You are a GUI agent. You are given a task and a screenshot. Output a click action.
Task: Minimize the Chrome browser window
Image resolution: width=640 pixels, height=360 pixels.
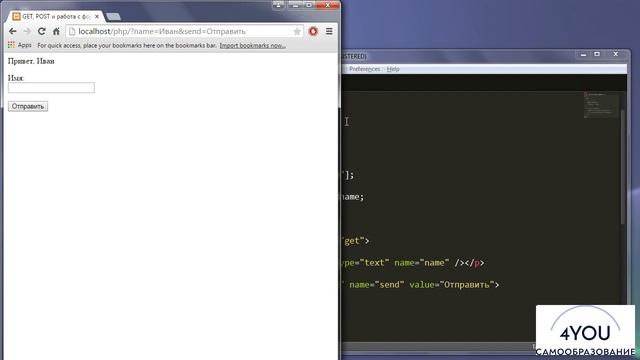[296, 5]
